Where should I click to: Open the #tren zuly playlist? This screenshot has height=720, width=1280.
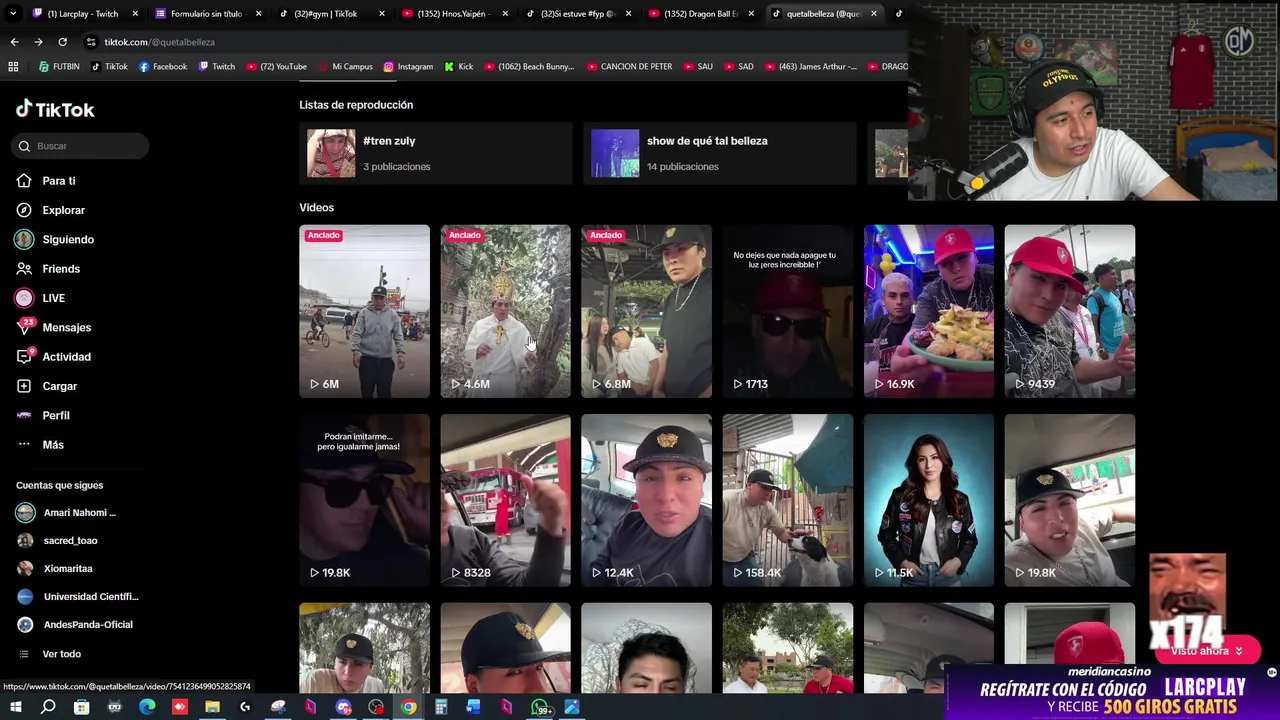pyautogui.click(x=436, y=153)
